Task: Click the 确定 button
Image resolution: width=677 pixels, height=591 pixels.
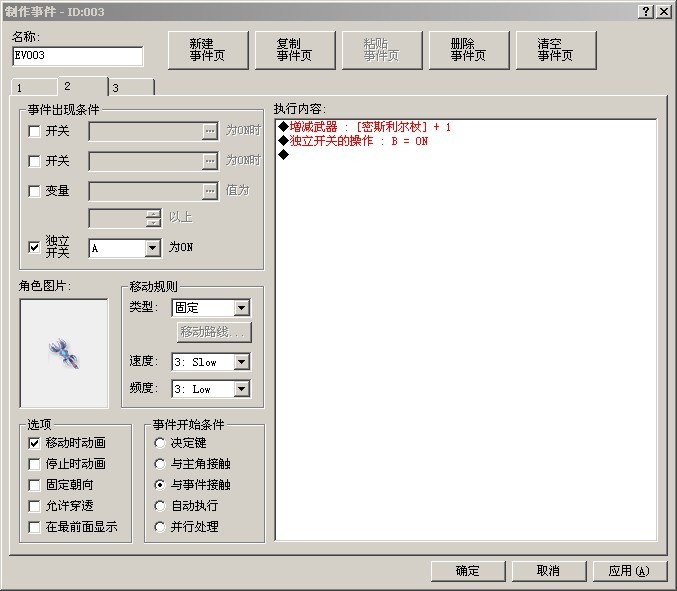Action: [x=468, y=571]
